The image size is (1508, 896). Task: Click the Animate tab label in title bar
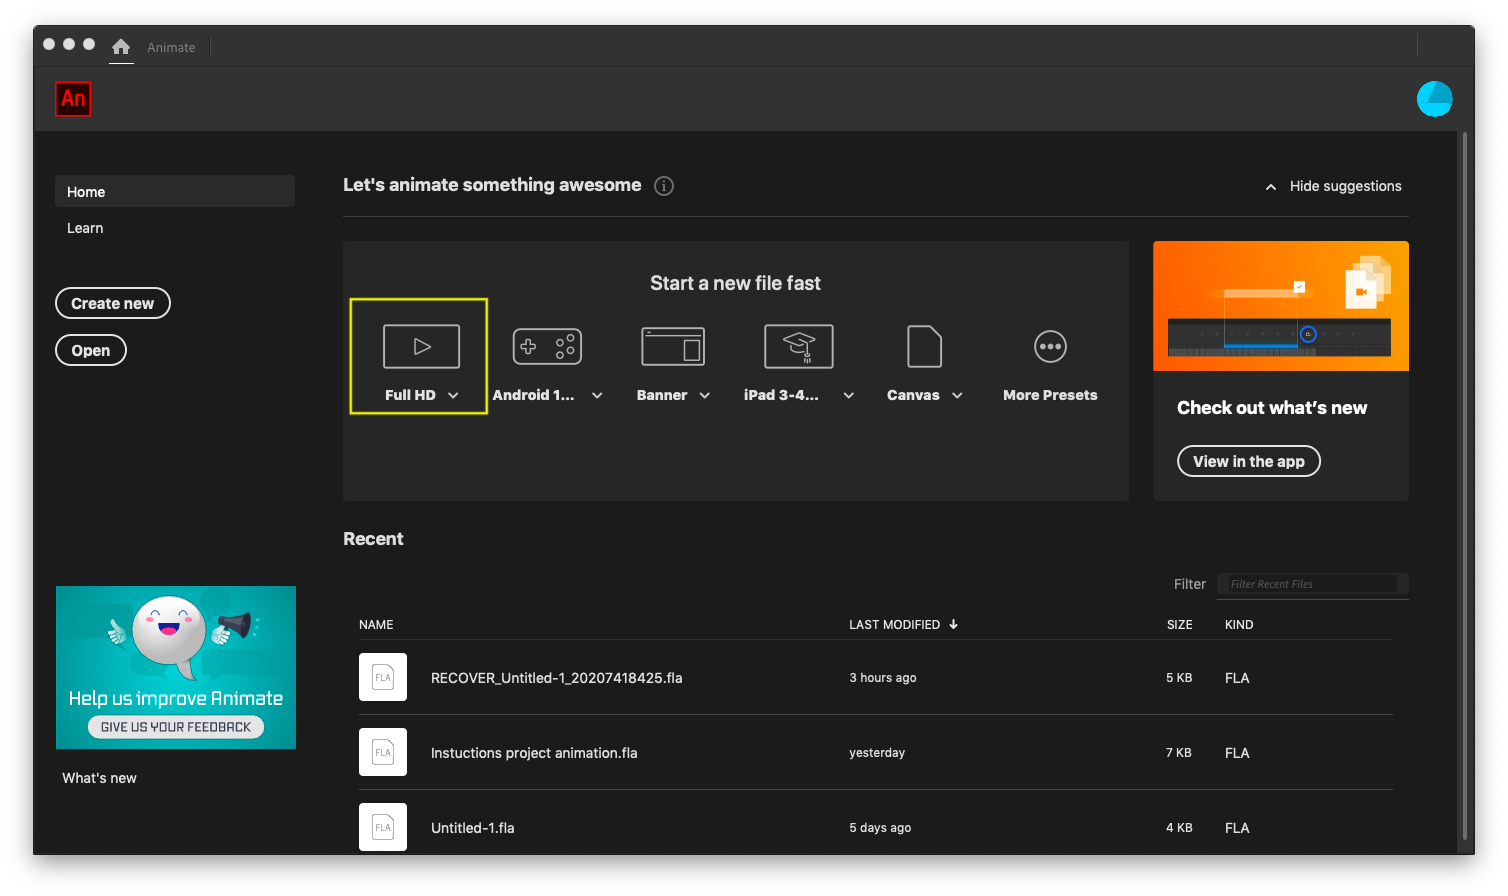tap(171, 47)
